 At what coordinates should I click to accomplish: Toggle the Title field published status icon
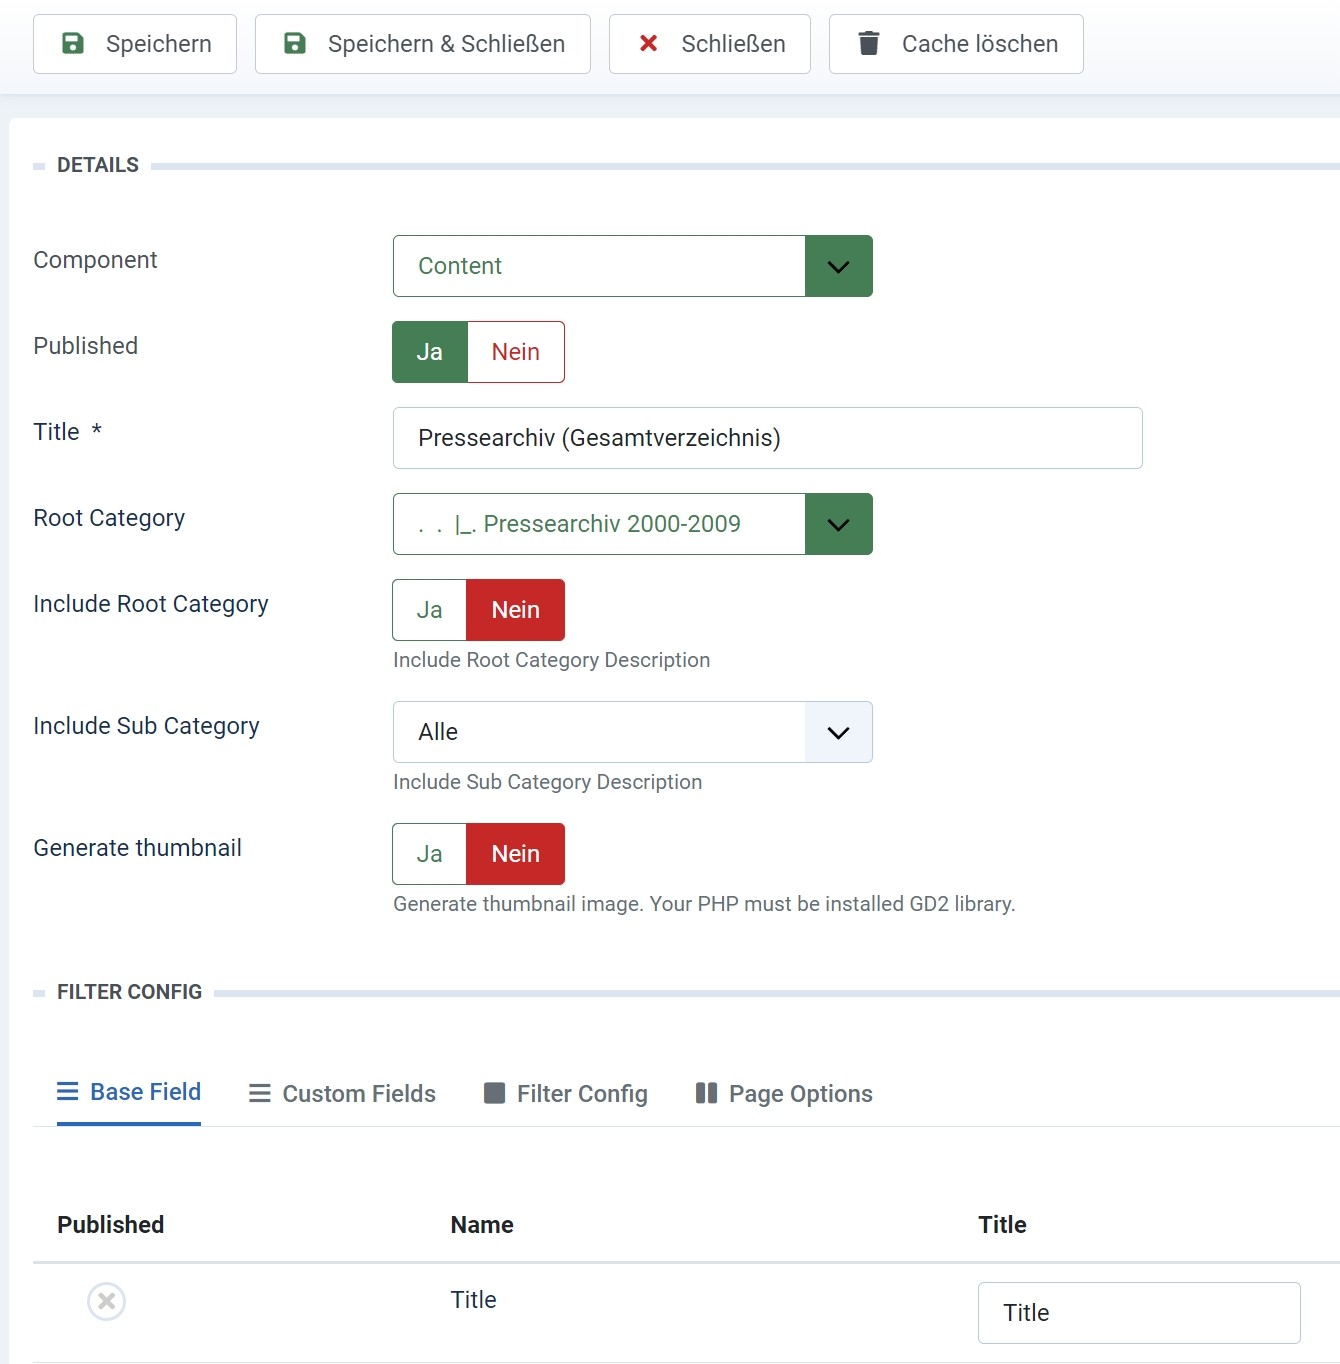106,1301
